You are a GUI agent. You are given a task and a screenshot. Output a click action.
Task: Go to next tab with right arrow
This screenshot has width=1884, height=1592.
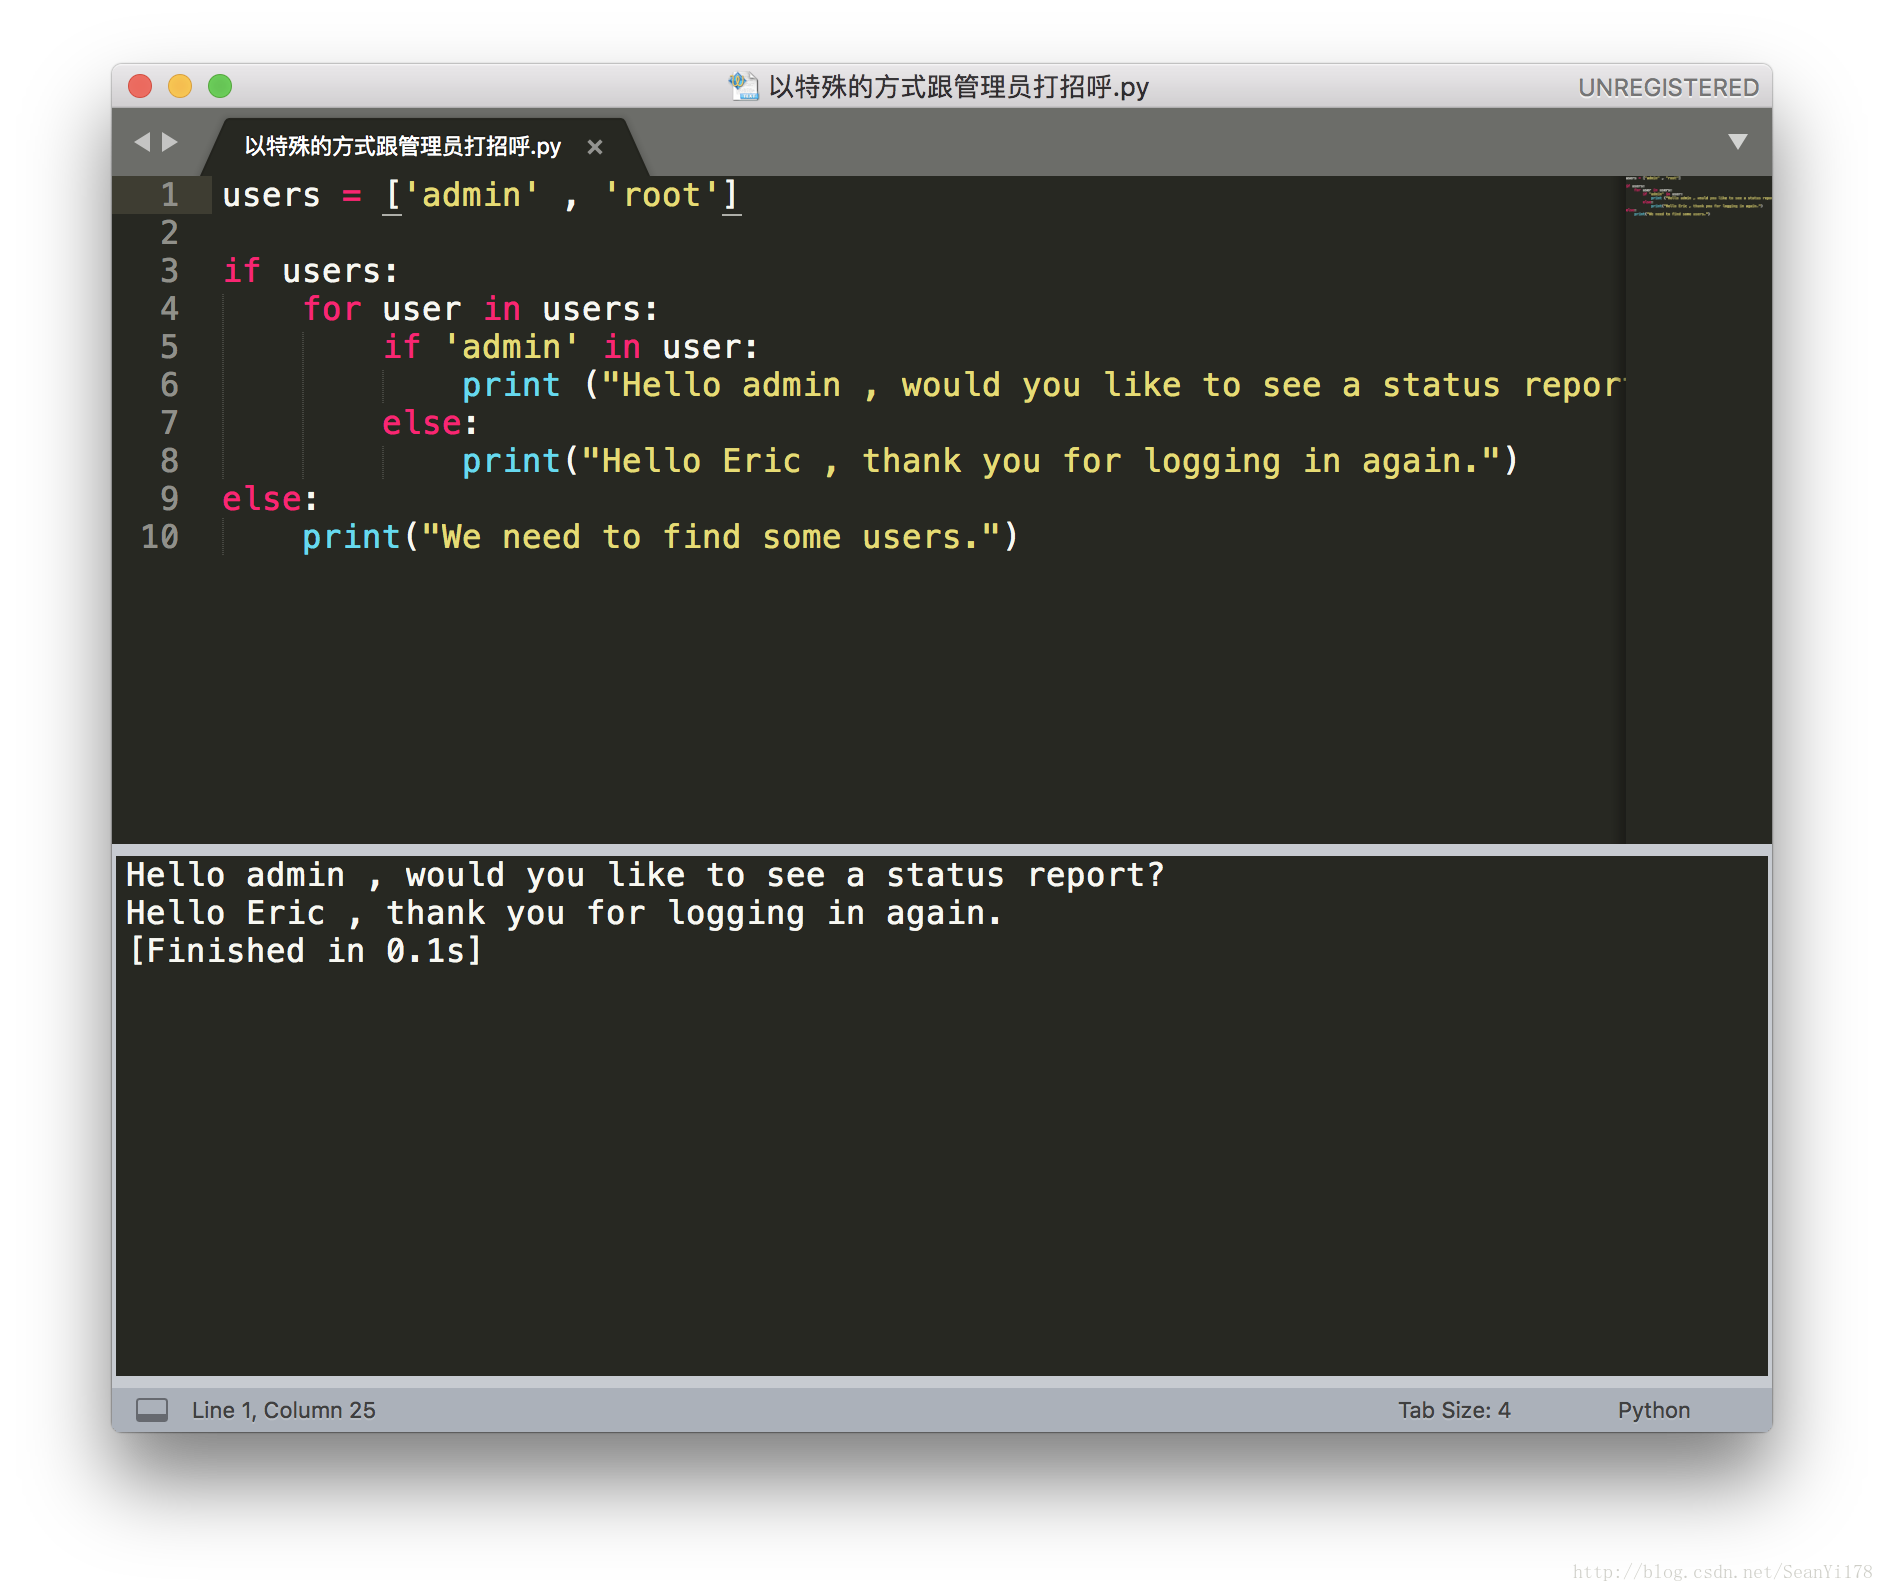click(170, 142)
